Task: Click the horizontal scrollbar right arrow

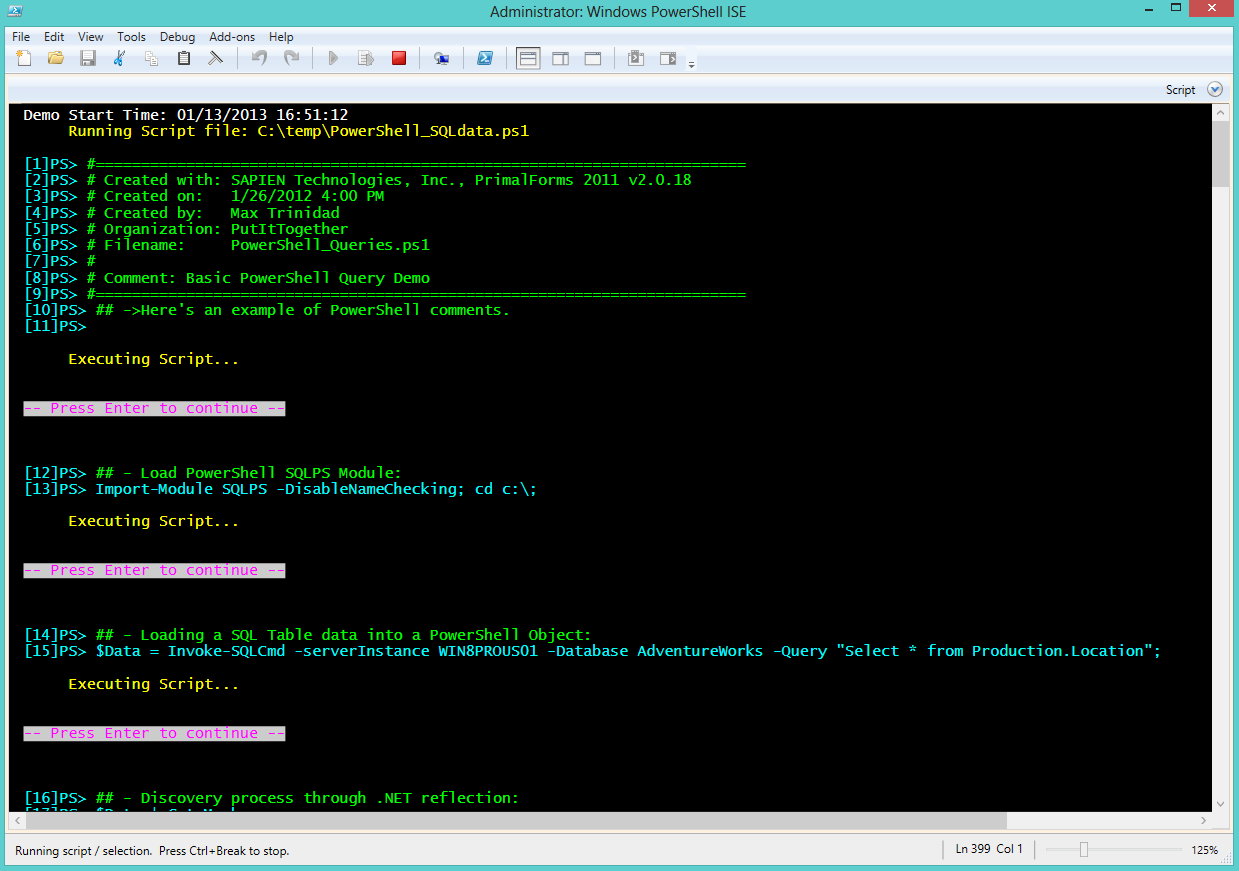Action: coord(1204,820)
